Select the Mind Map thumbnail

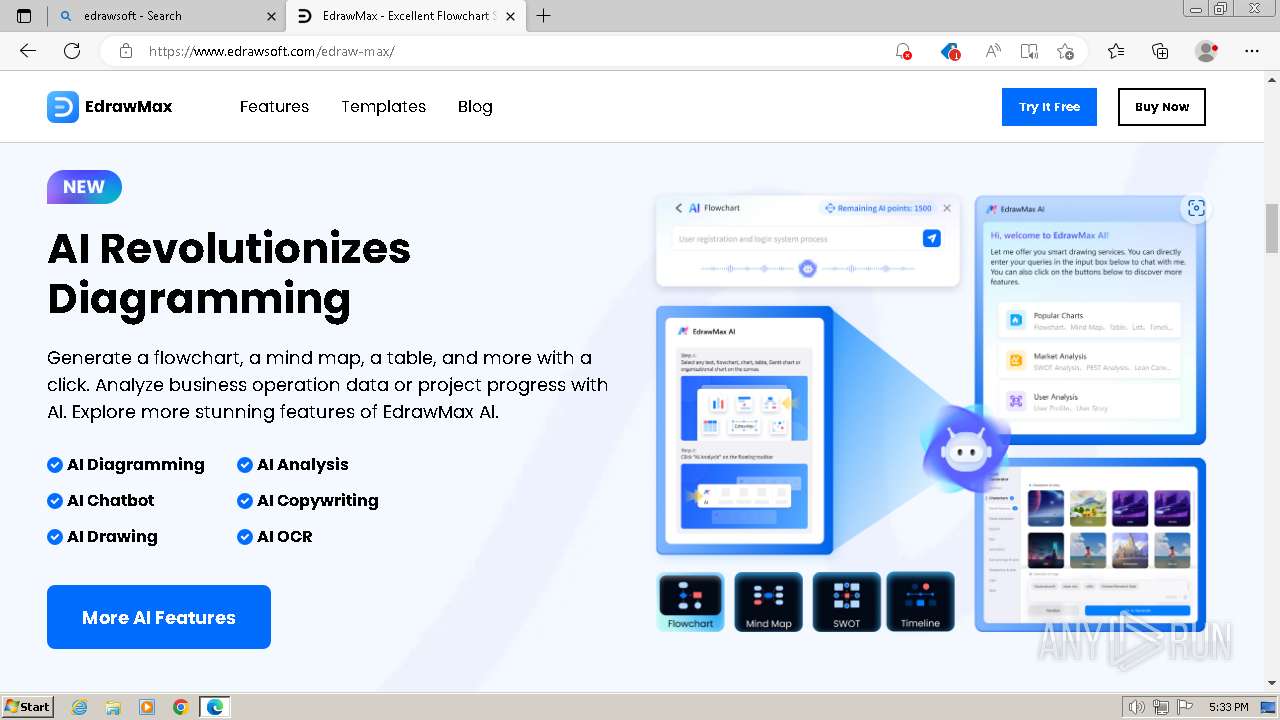click(x=768, y=602)
